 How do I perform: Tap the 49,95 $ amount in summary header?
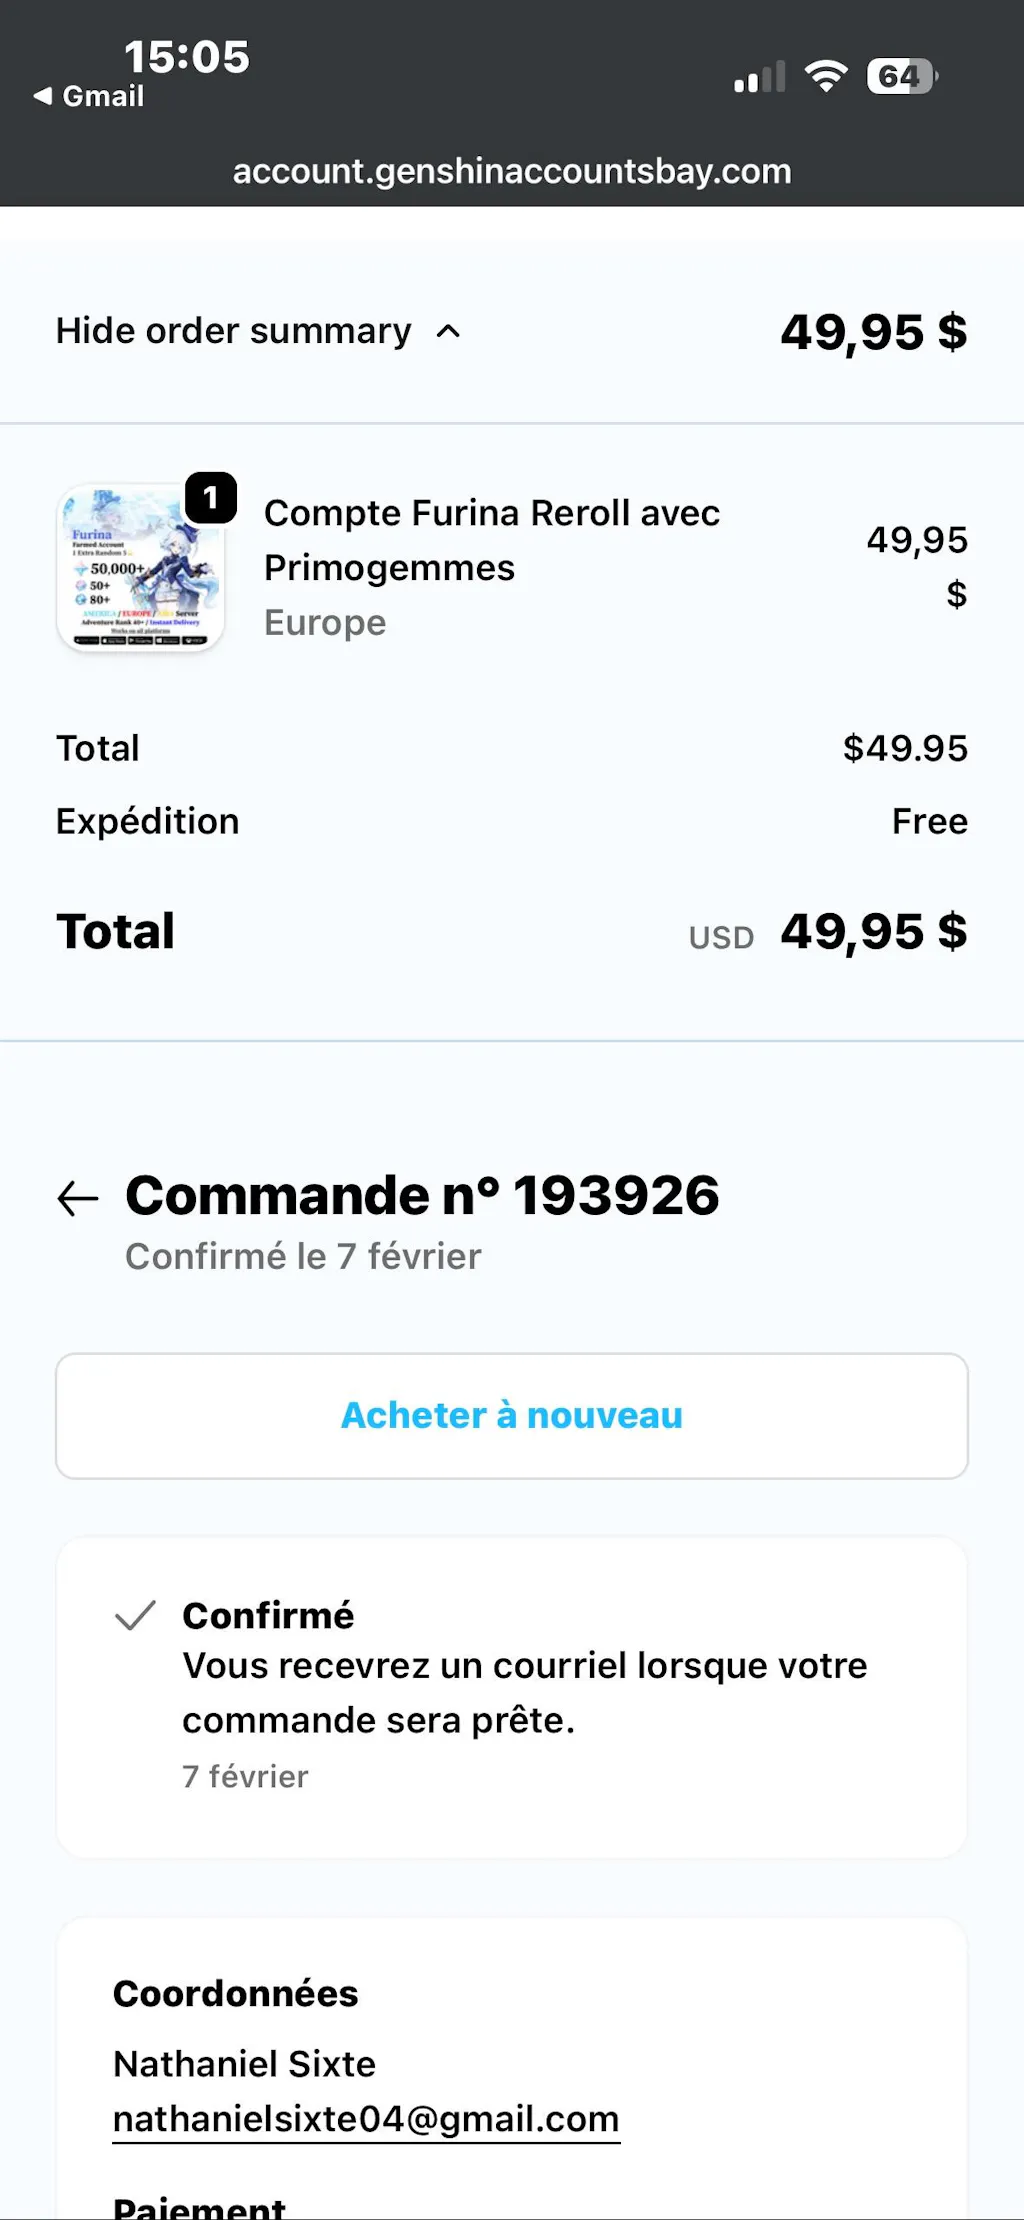pos(873,332)
